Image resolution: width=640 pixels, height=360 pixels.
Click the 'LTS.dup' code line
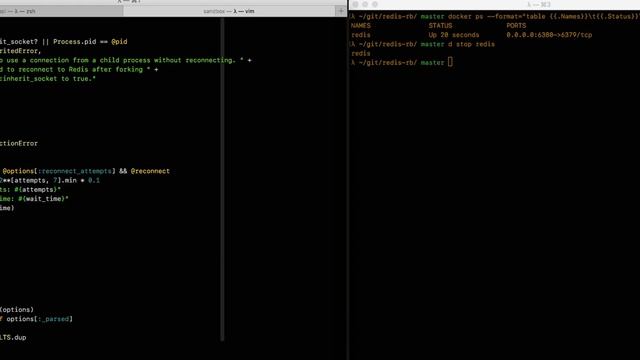(13, 337)
